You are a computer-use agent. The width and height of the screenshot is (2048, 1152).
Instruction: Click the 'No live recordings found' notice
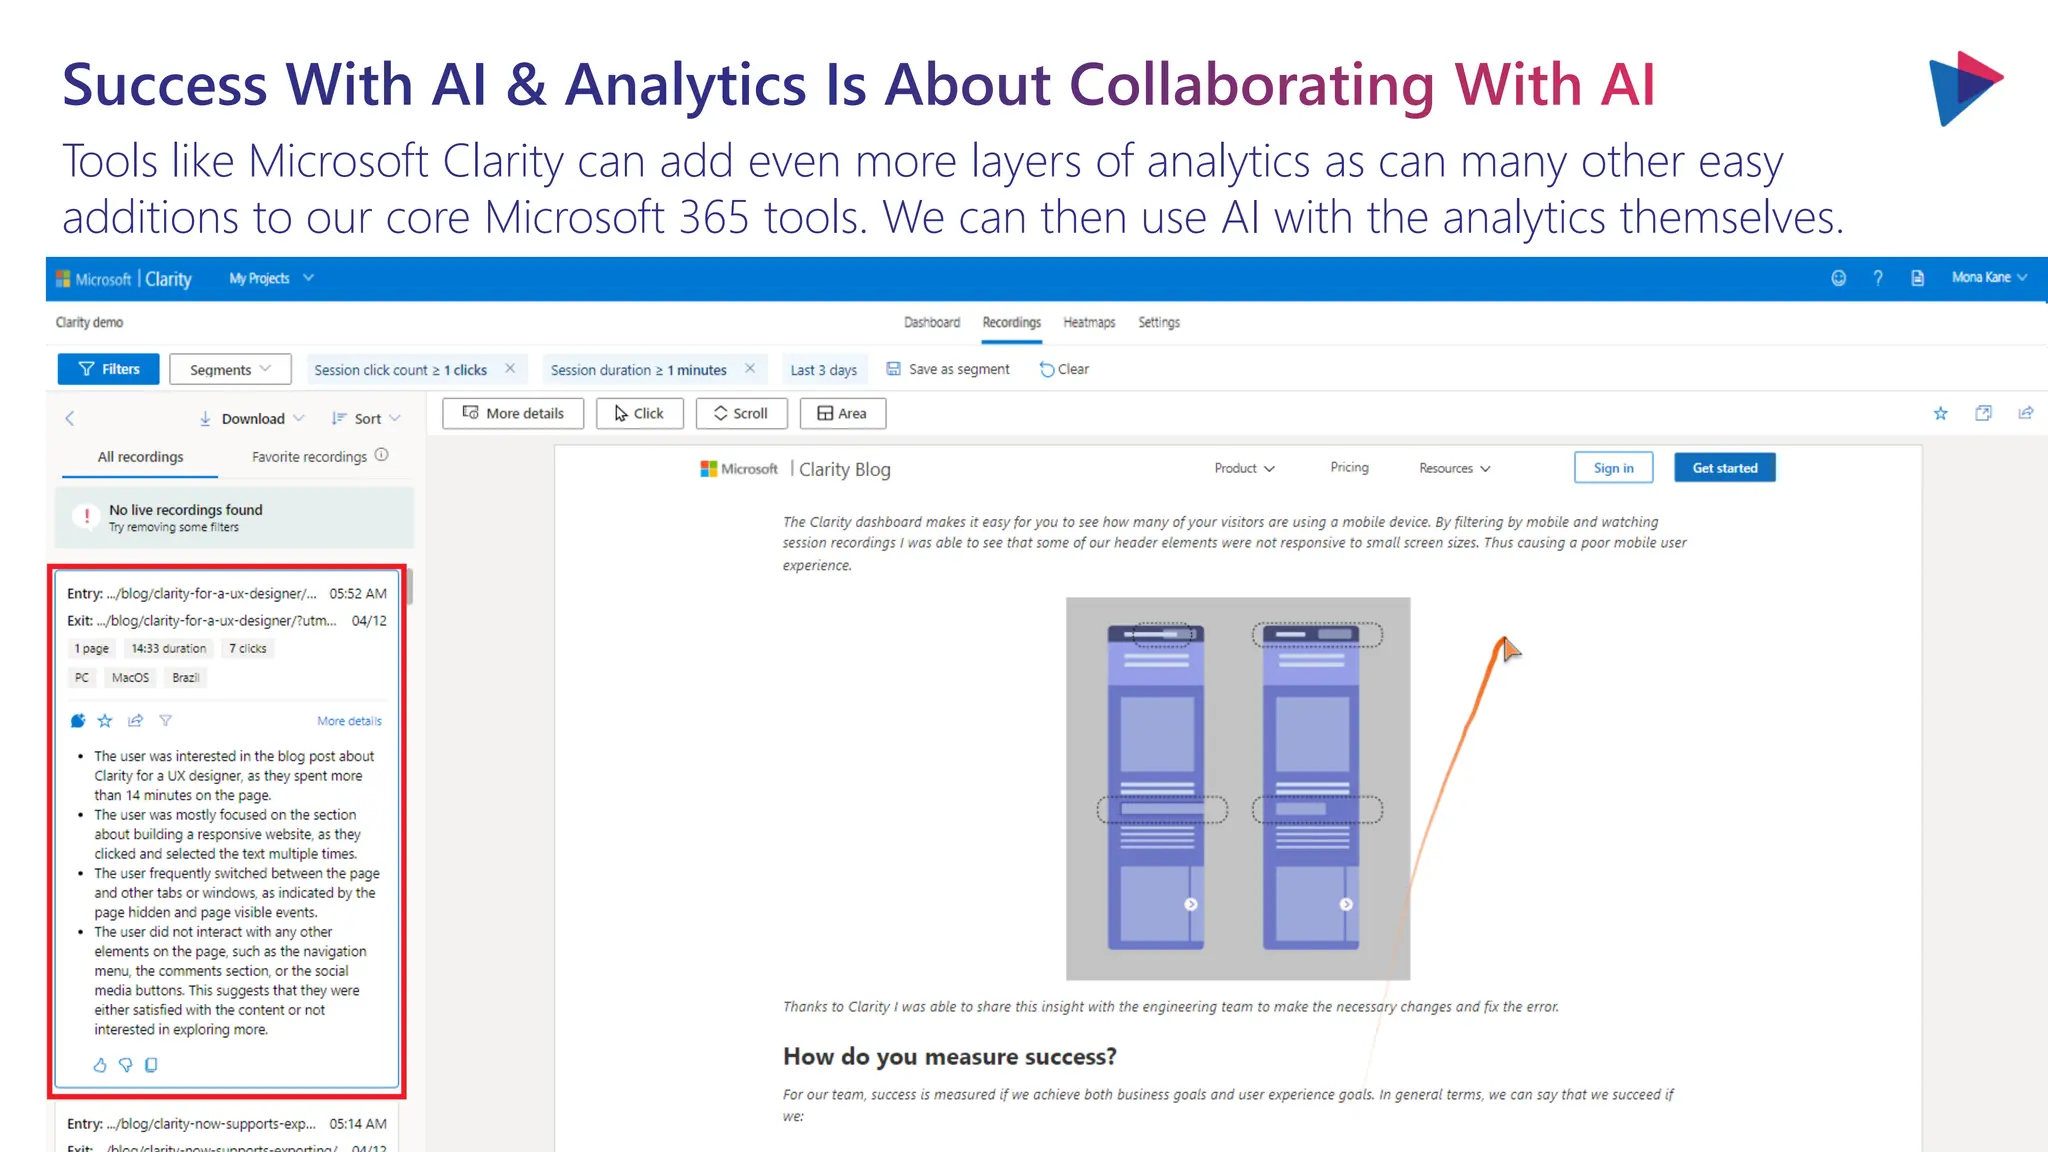click(234, 517)
